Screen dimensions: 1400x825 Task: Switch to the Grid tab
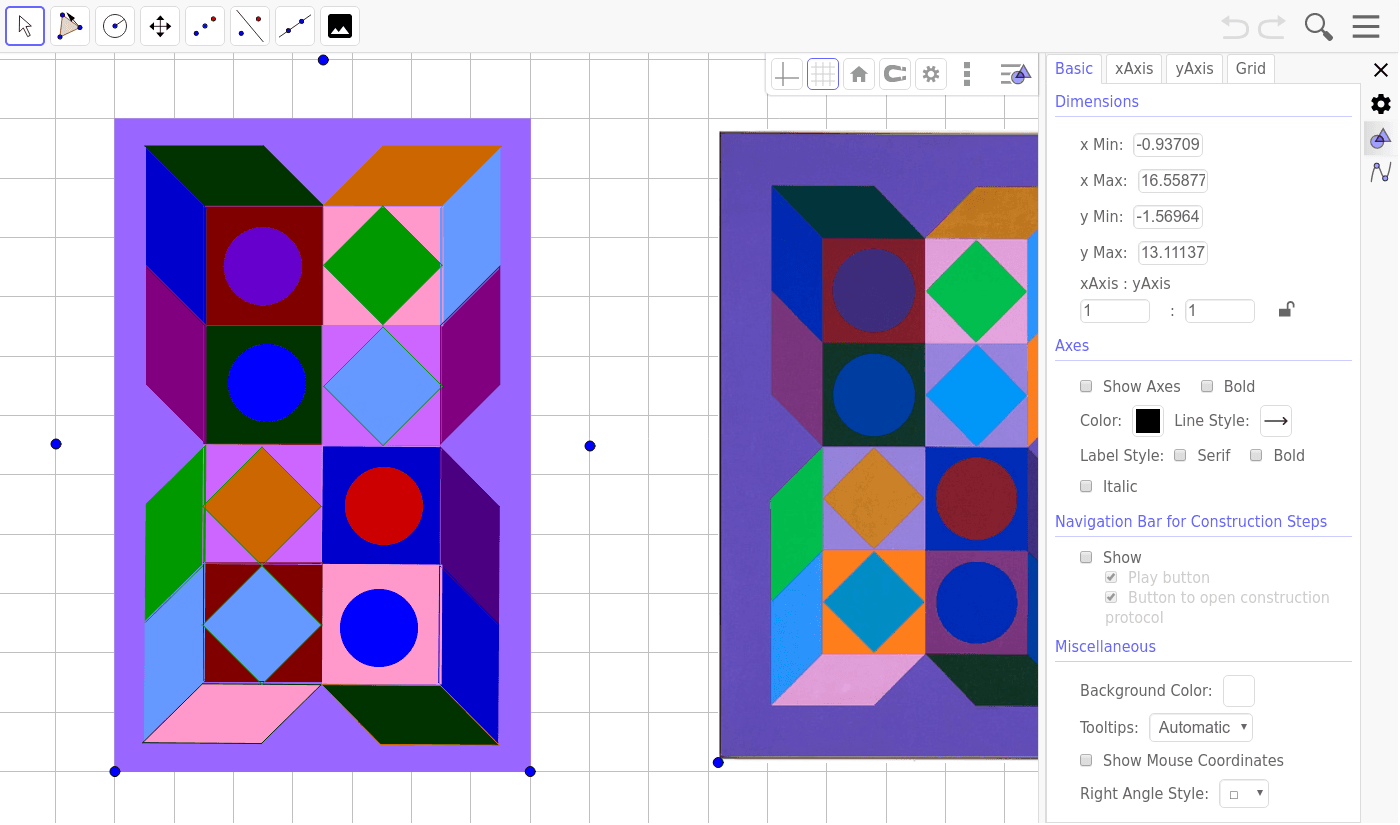(1251, 68)
